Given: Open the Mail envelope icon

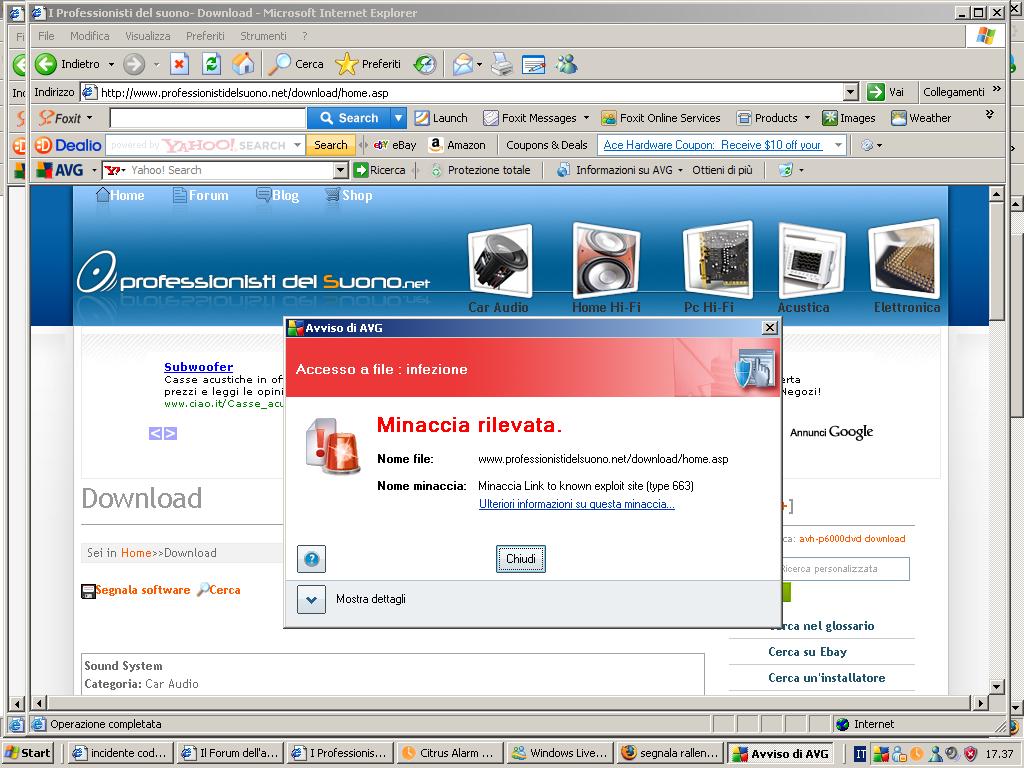Looking at the screenshot, I should [x=462, y=64].
